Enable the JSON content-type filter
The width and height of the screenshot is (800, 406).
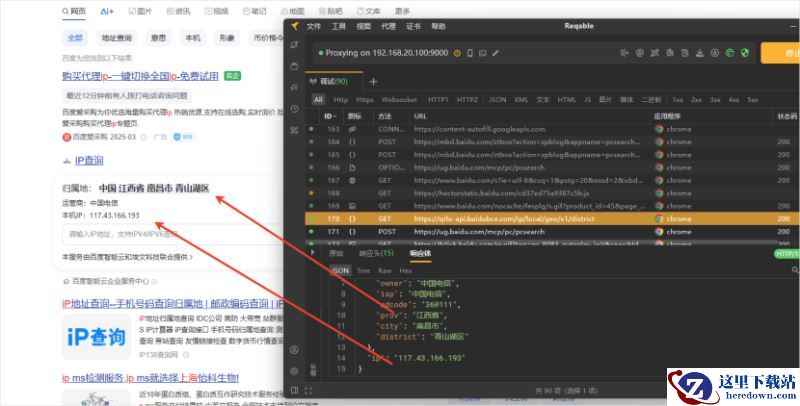497,100
